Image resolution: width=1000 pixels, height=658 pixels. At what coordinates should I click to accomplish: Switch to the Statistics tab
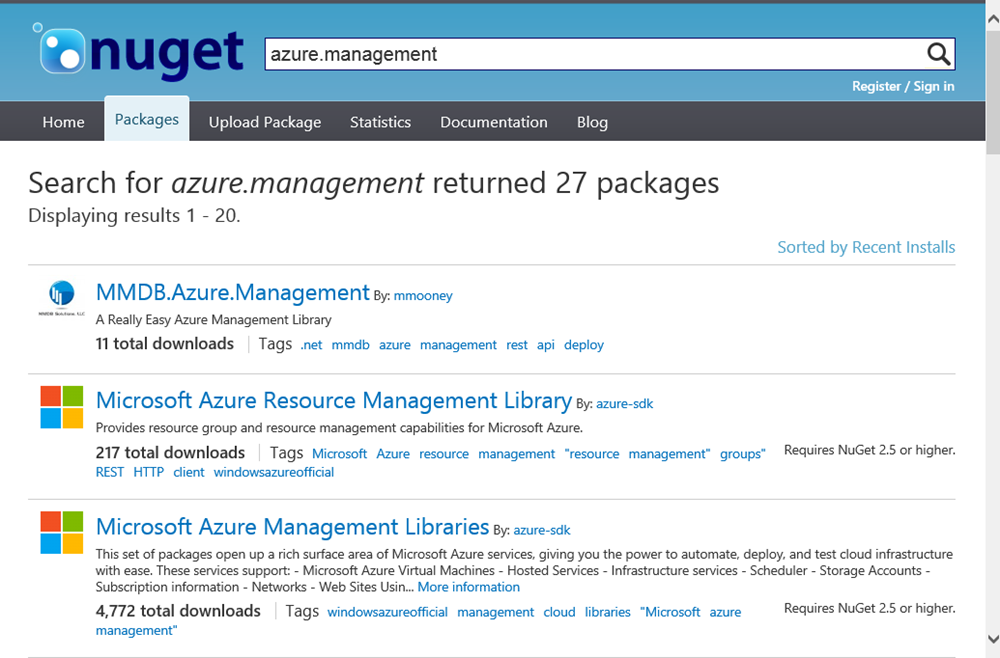pyautogui.click(x=380, y=122)
